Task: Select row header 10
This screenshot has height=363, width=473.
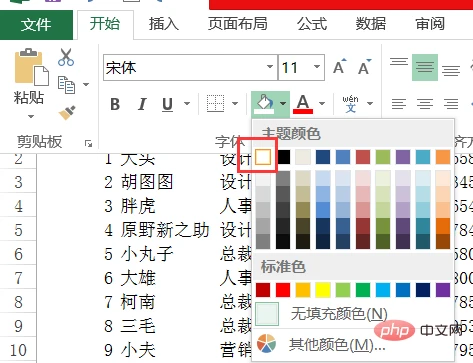Action: pos(18,349)
